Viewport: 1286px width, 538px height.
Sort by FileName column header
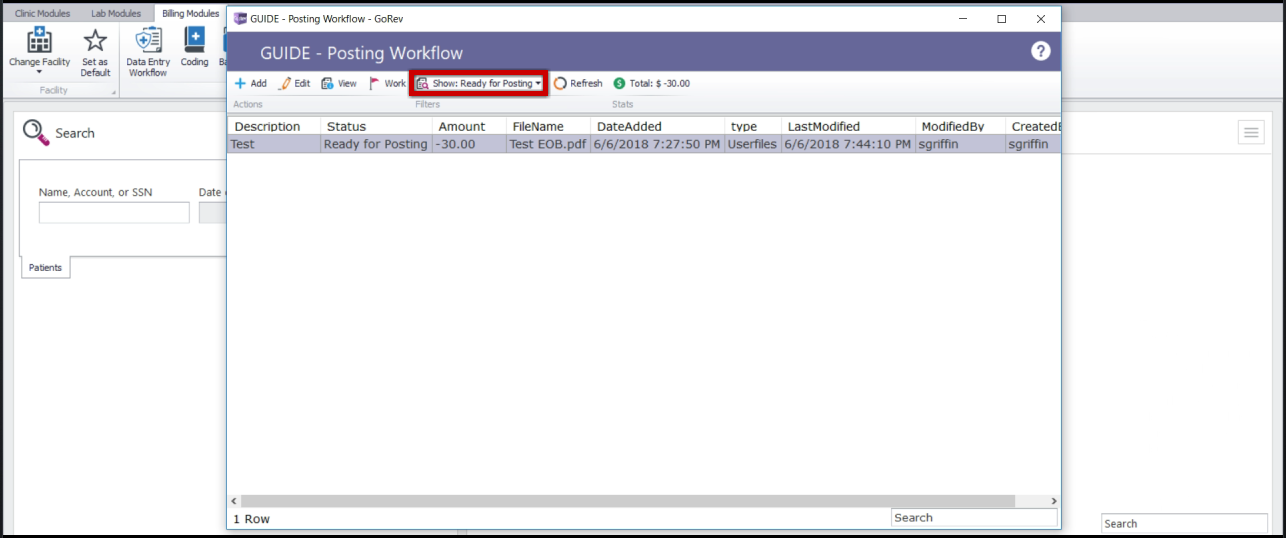tap(548, 126)
